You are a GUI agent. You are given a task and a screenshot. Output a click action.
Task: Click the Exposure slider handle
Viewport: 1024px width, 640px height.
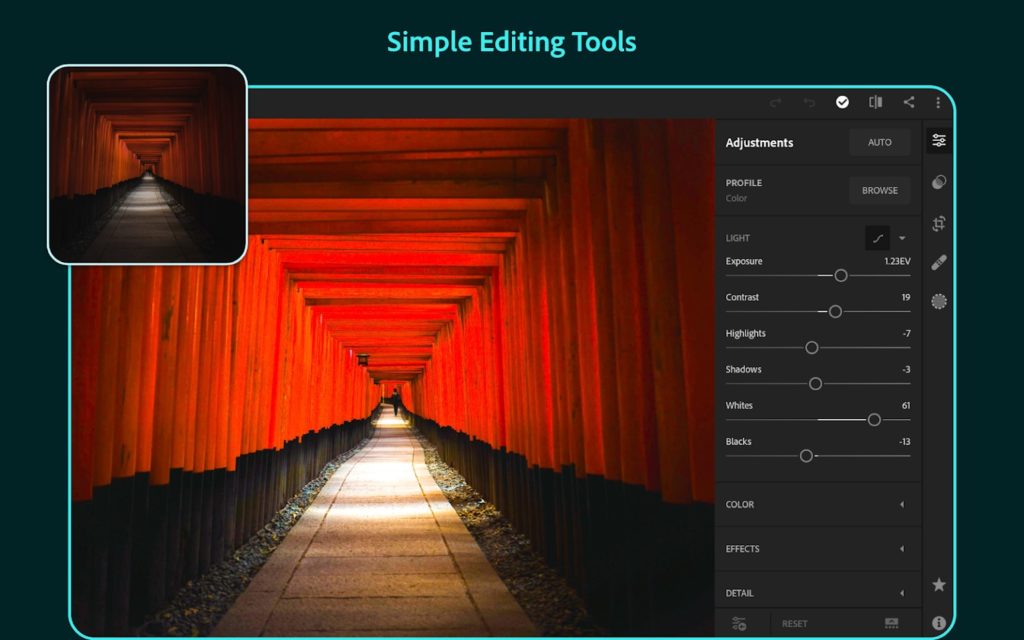pyautogui.click(x=841, y=275)
